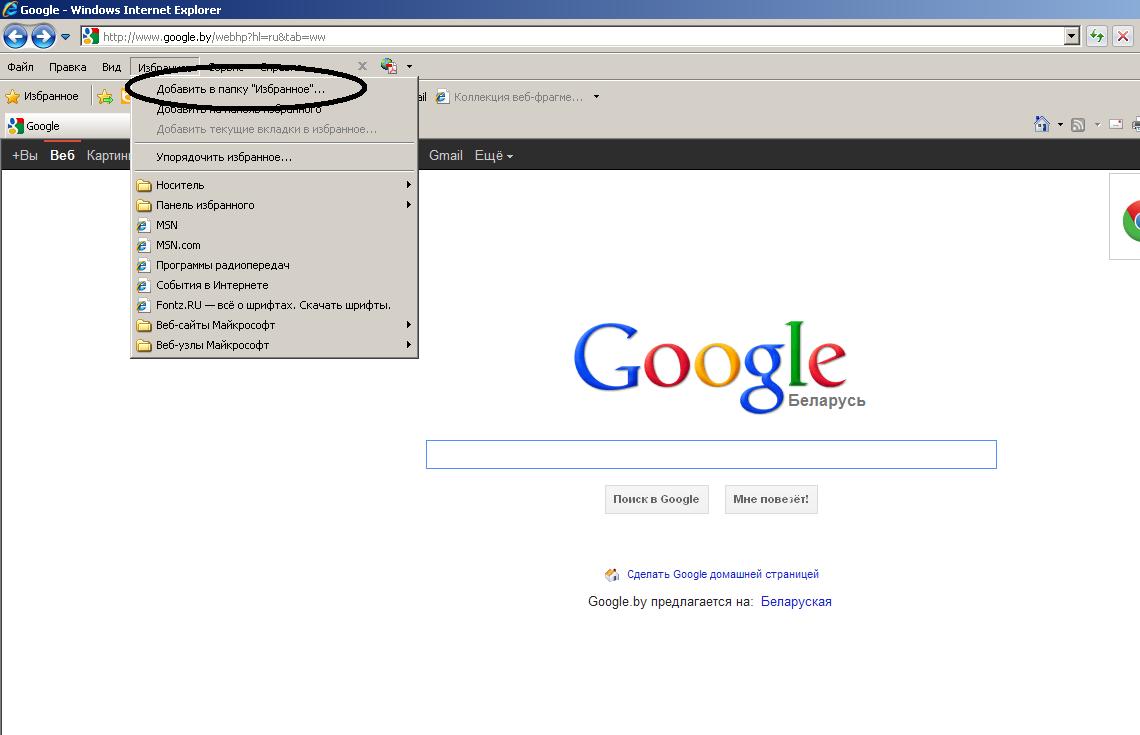Open the Вид menu
1140x735 pixels.
[x=111, y=67]
